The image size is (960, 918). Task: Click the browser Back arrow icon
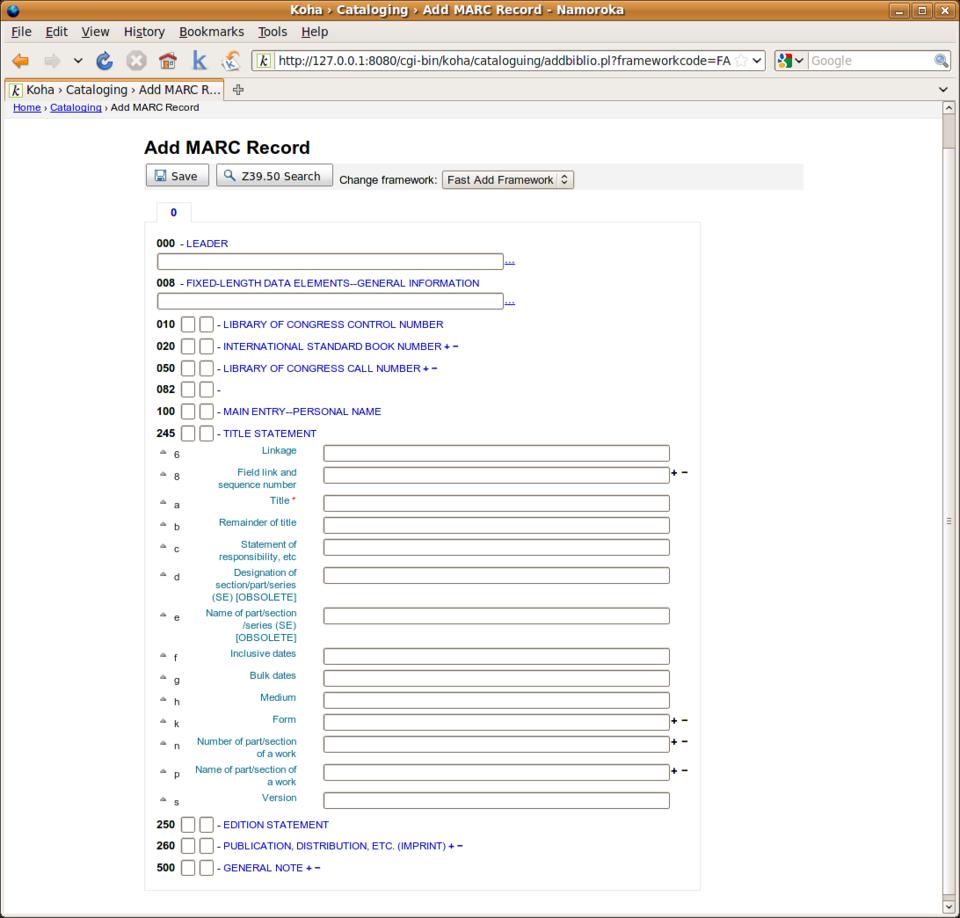click(20, 61)
